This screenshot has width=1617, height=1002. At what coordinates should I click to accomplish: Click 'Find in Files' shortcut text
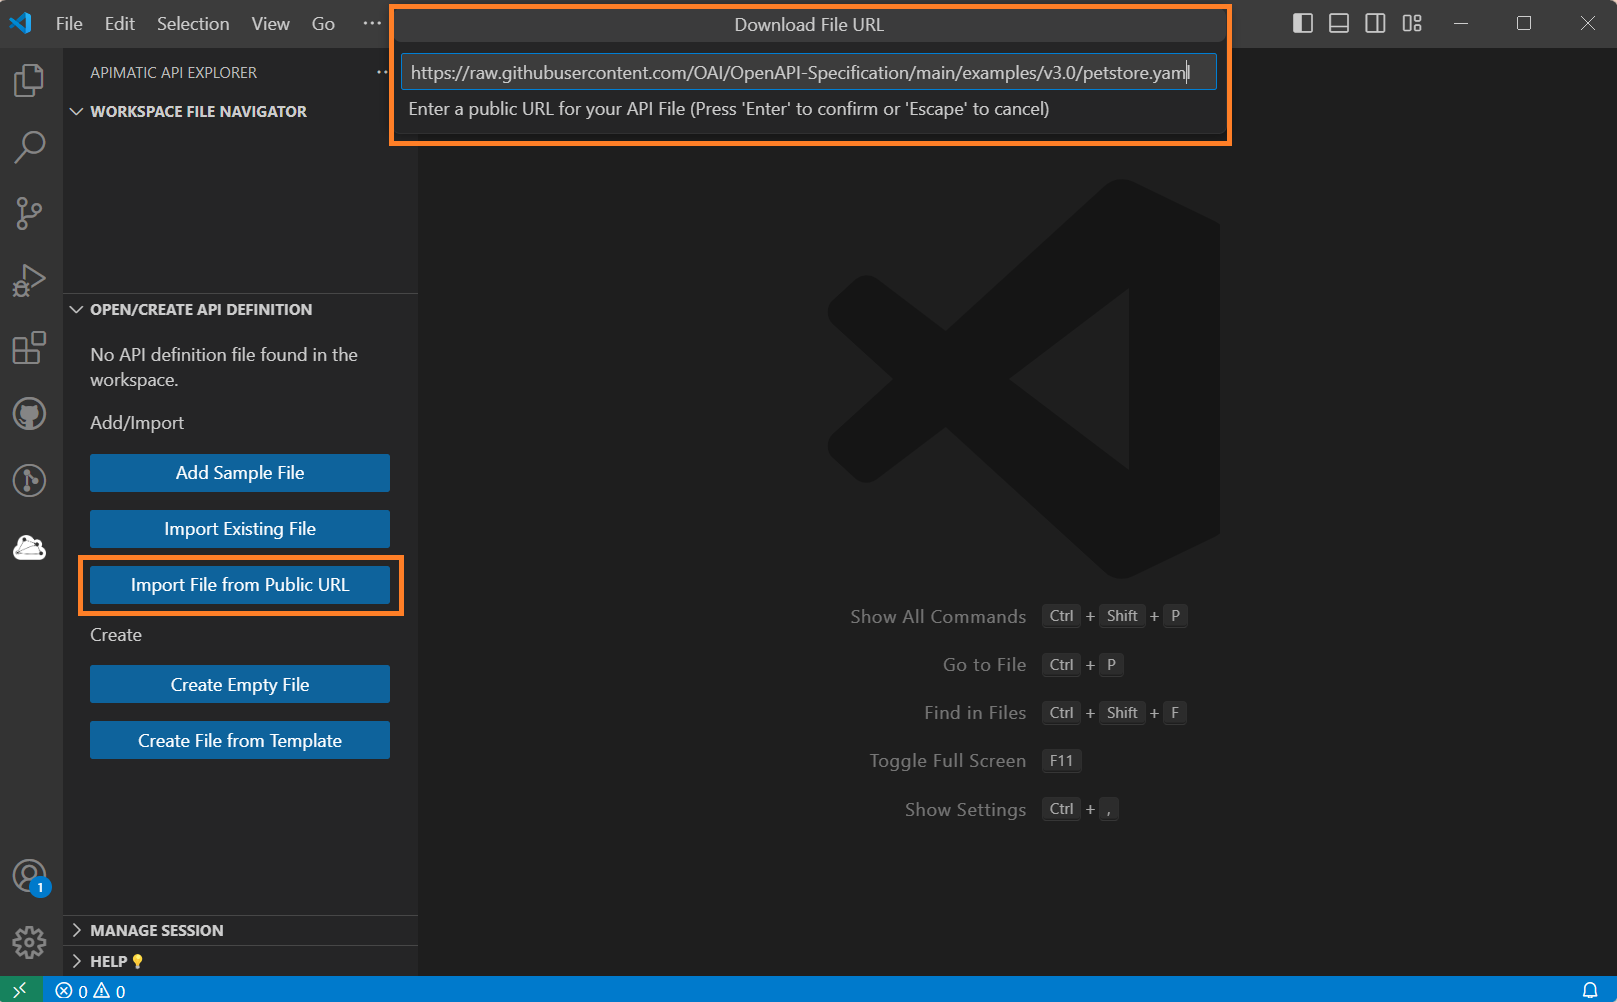[975, 713]
